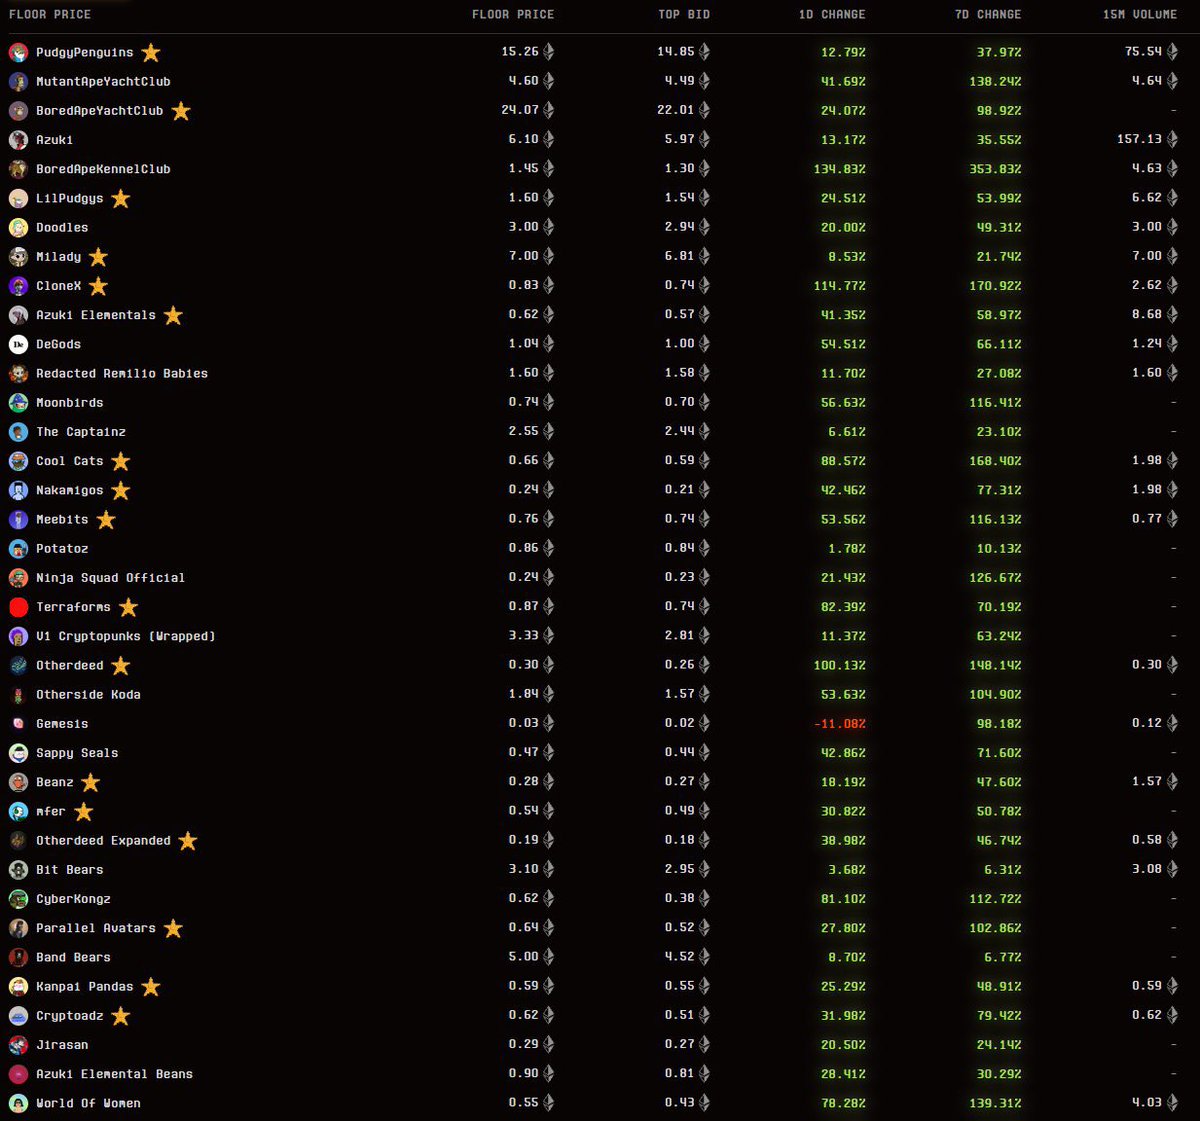Open the World Of Women collection link
Viewport: 1200px width, 1121px height.
pos(88,1103)
